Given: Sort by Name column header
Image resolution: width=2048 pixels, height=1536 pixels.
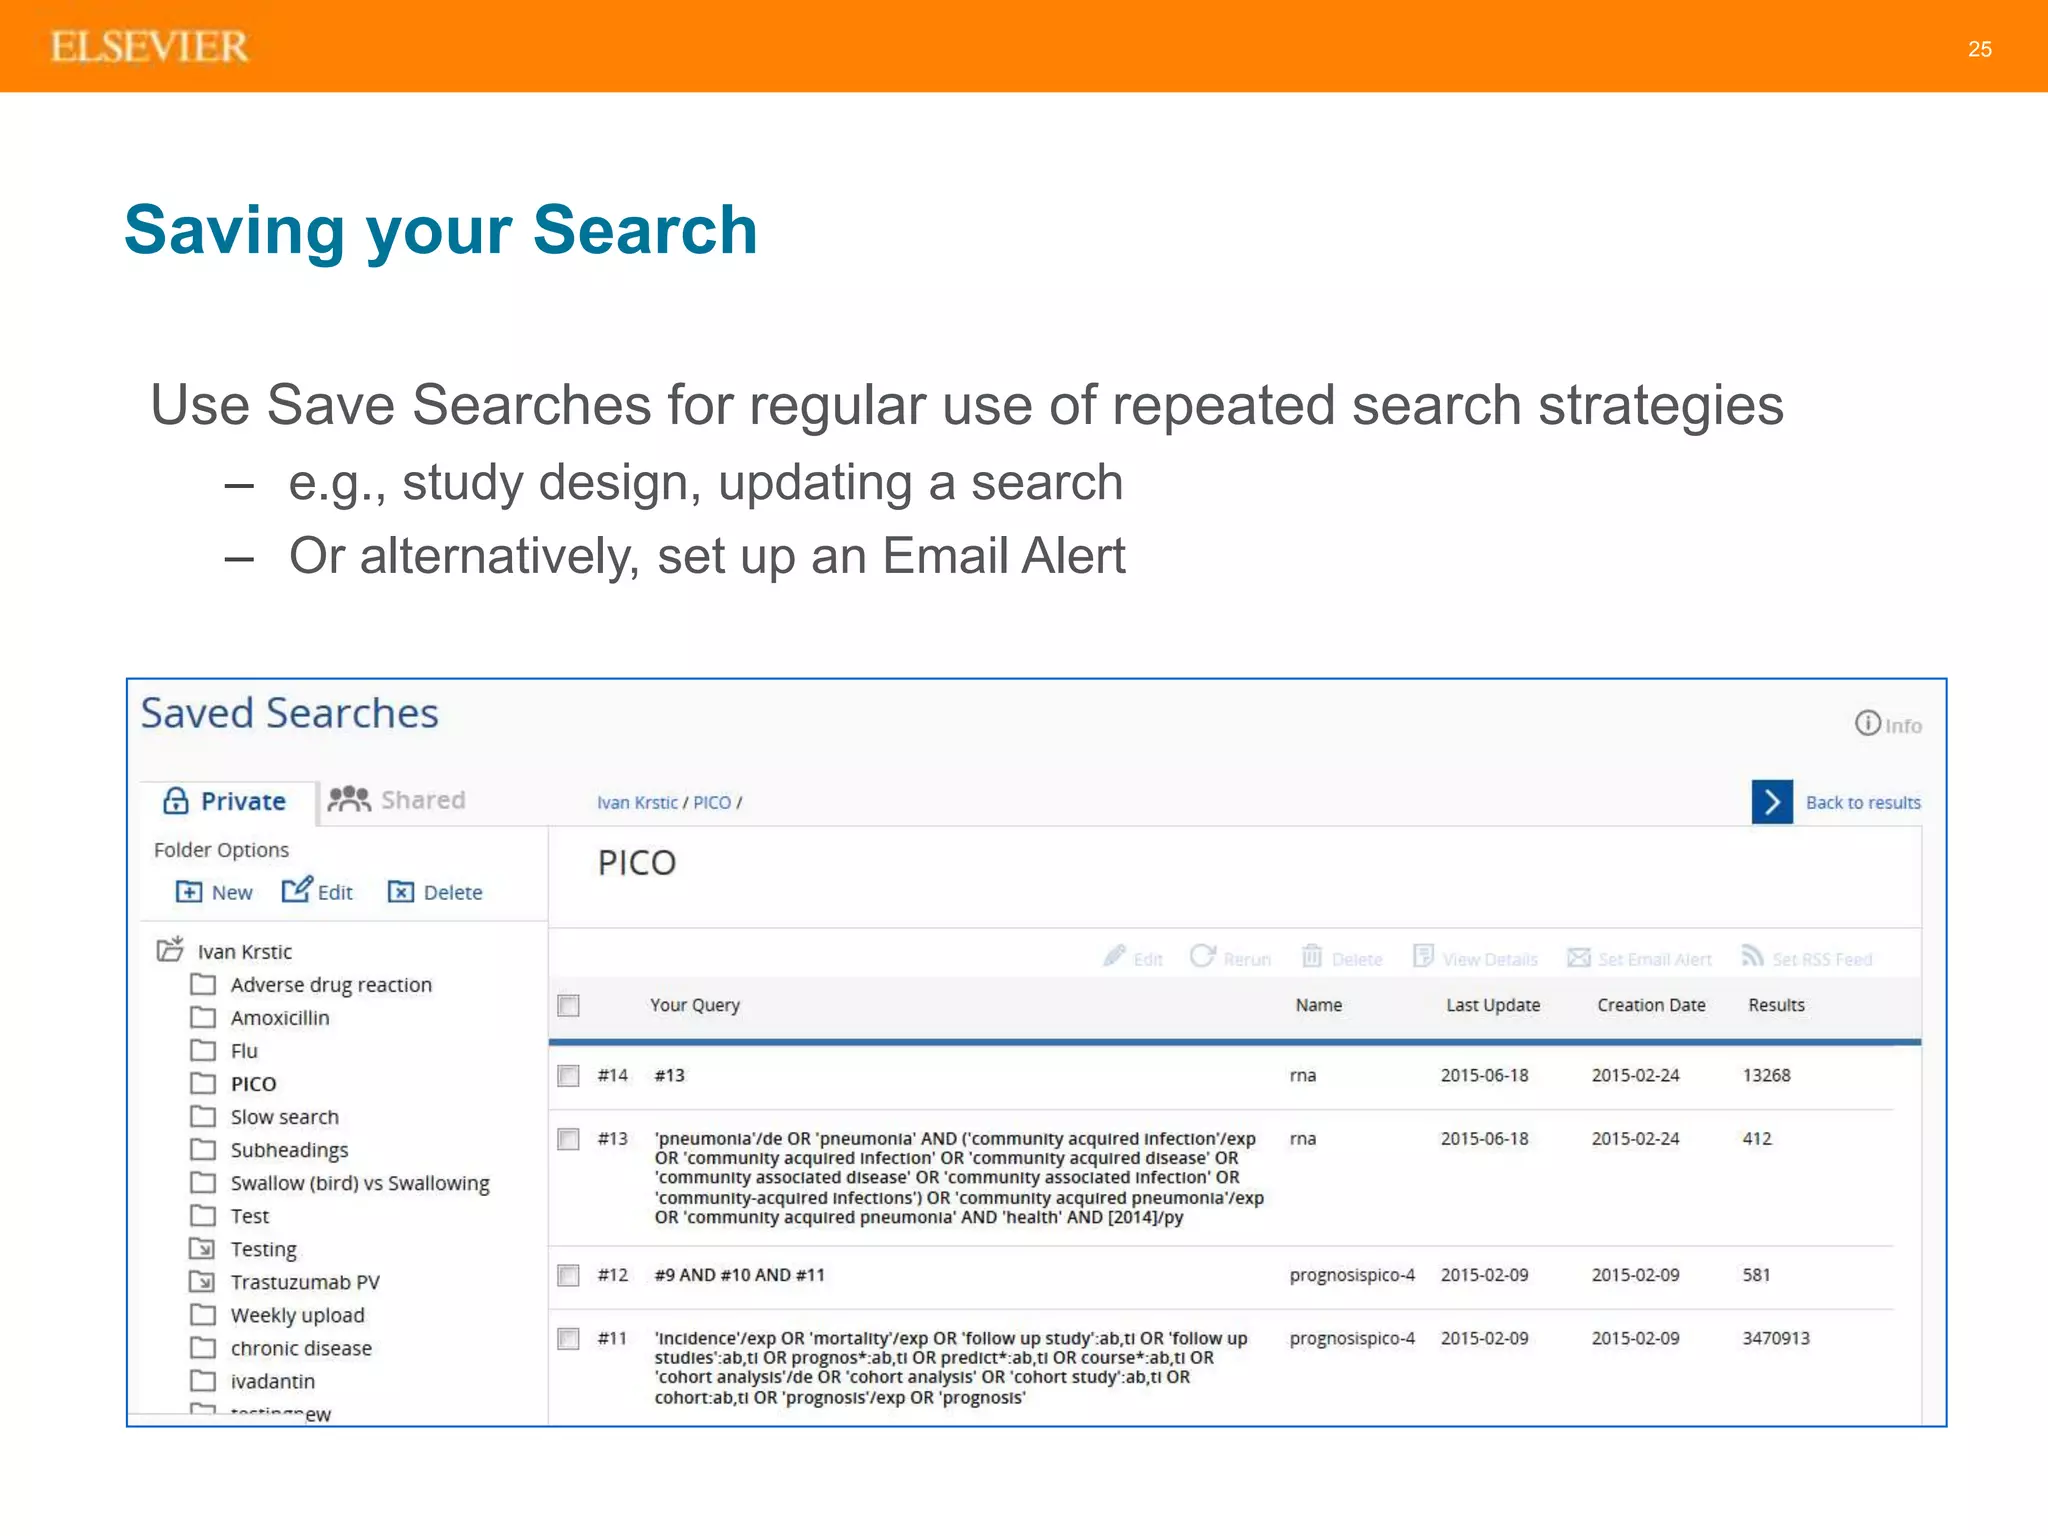Looking at the screenshot, I should 1319,1005.
